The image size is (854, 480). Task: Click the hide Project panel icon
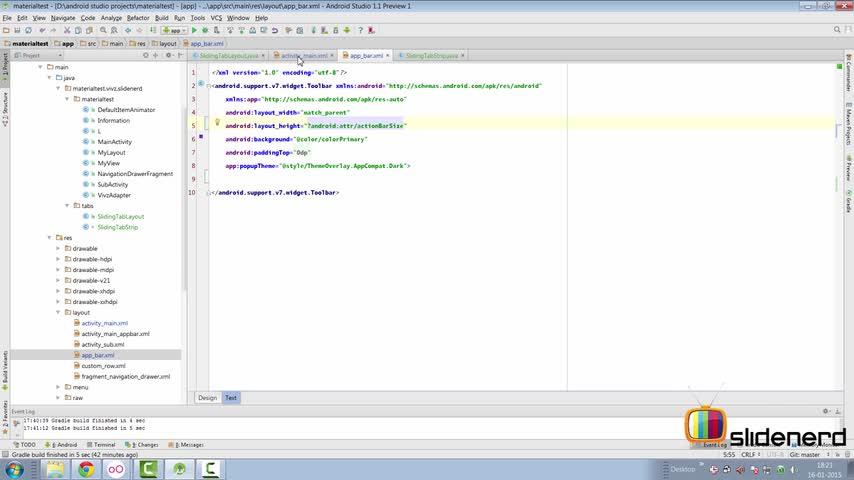coord(180,56)
